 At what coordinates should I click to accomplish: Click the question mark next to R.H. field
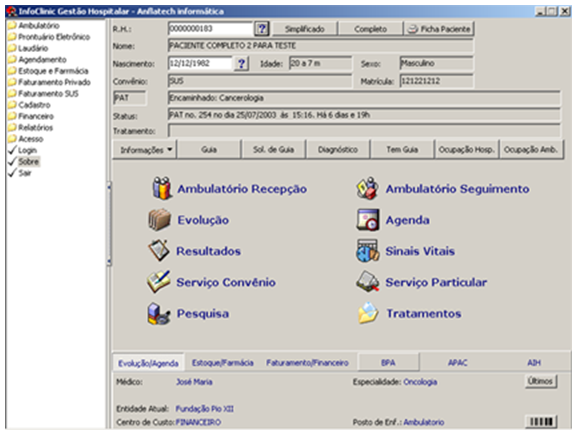(x=262, y=29)
